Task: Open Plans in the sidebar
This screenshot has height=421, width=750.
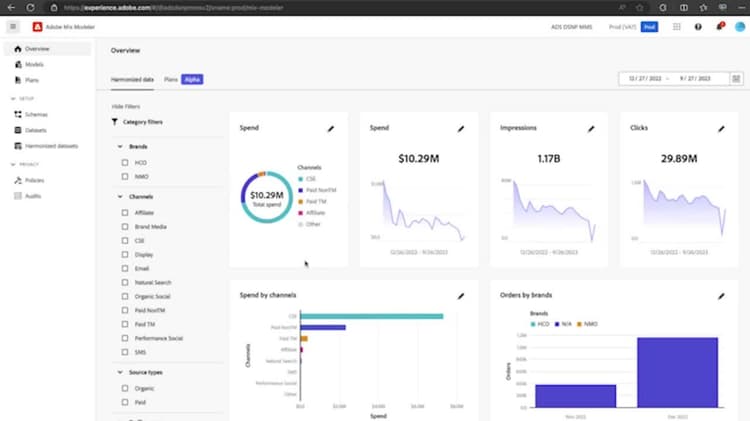Action: pos(47,80)
